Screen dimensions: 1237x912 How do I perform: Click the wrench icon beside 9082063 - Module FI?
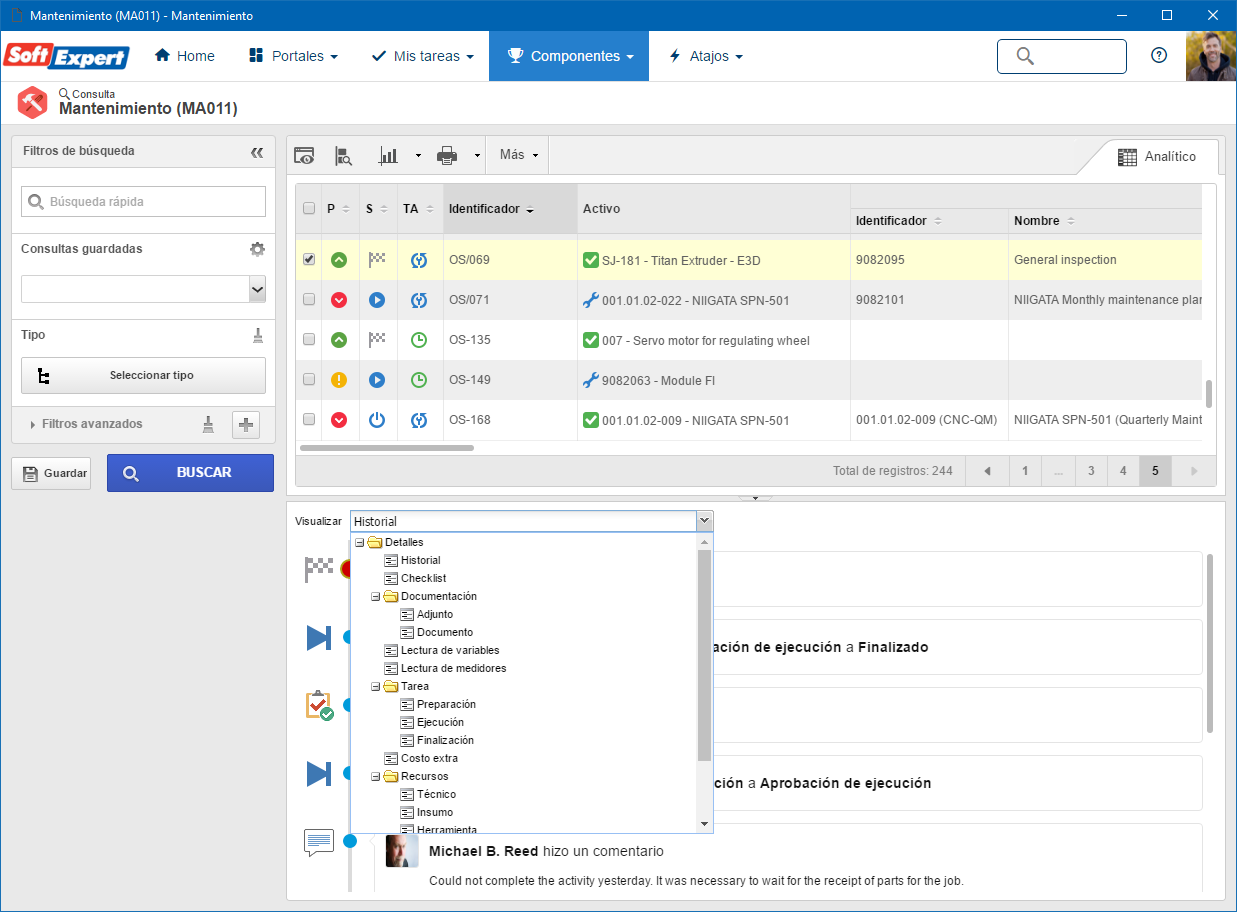[590, 380]
